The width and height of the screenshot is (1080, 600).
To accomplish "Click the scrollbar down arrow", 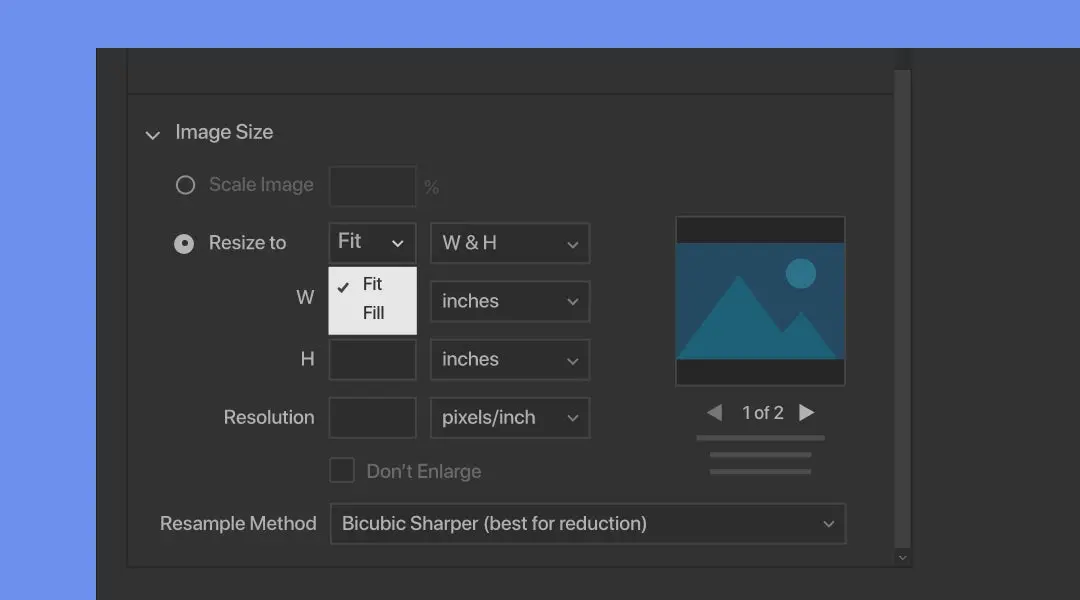I will tap(903, 556).
